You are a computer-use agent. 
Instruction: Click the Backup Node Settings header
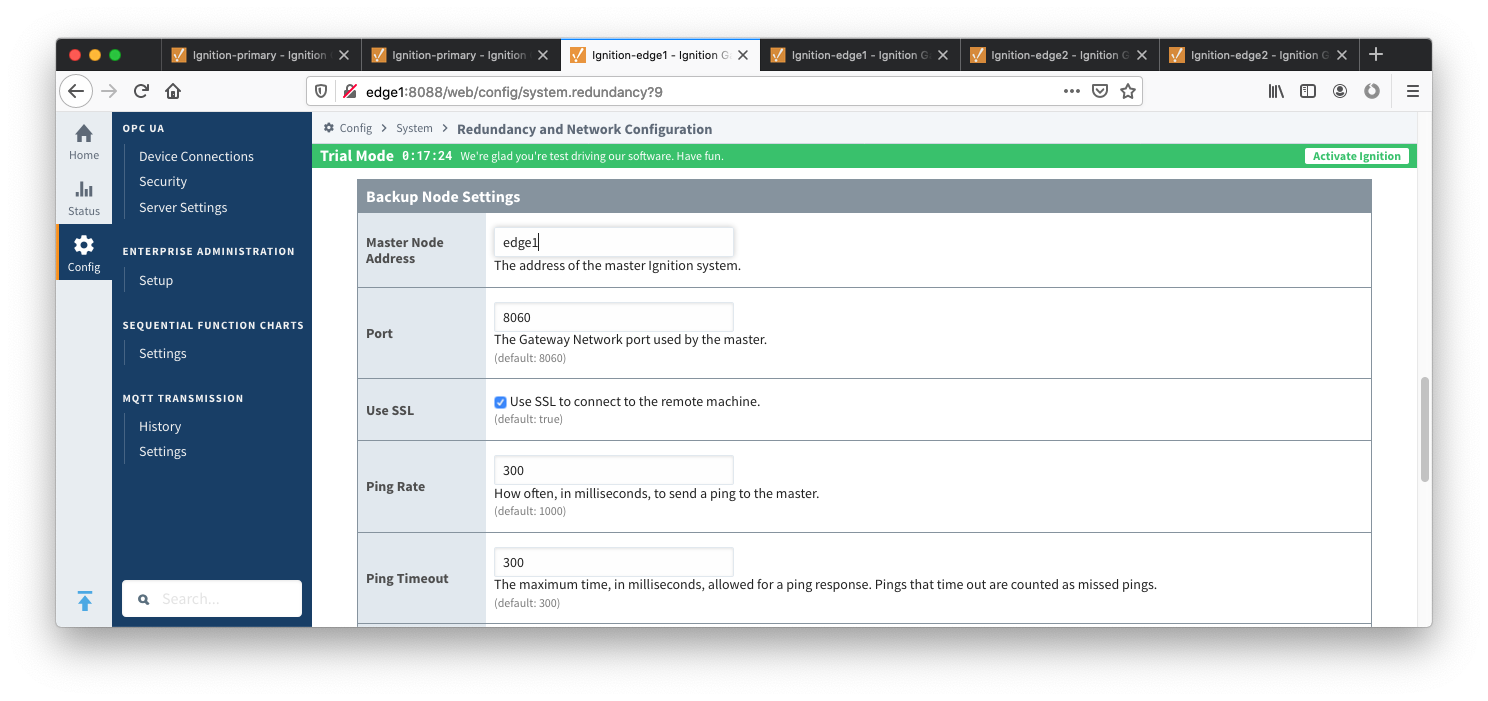864,196
